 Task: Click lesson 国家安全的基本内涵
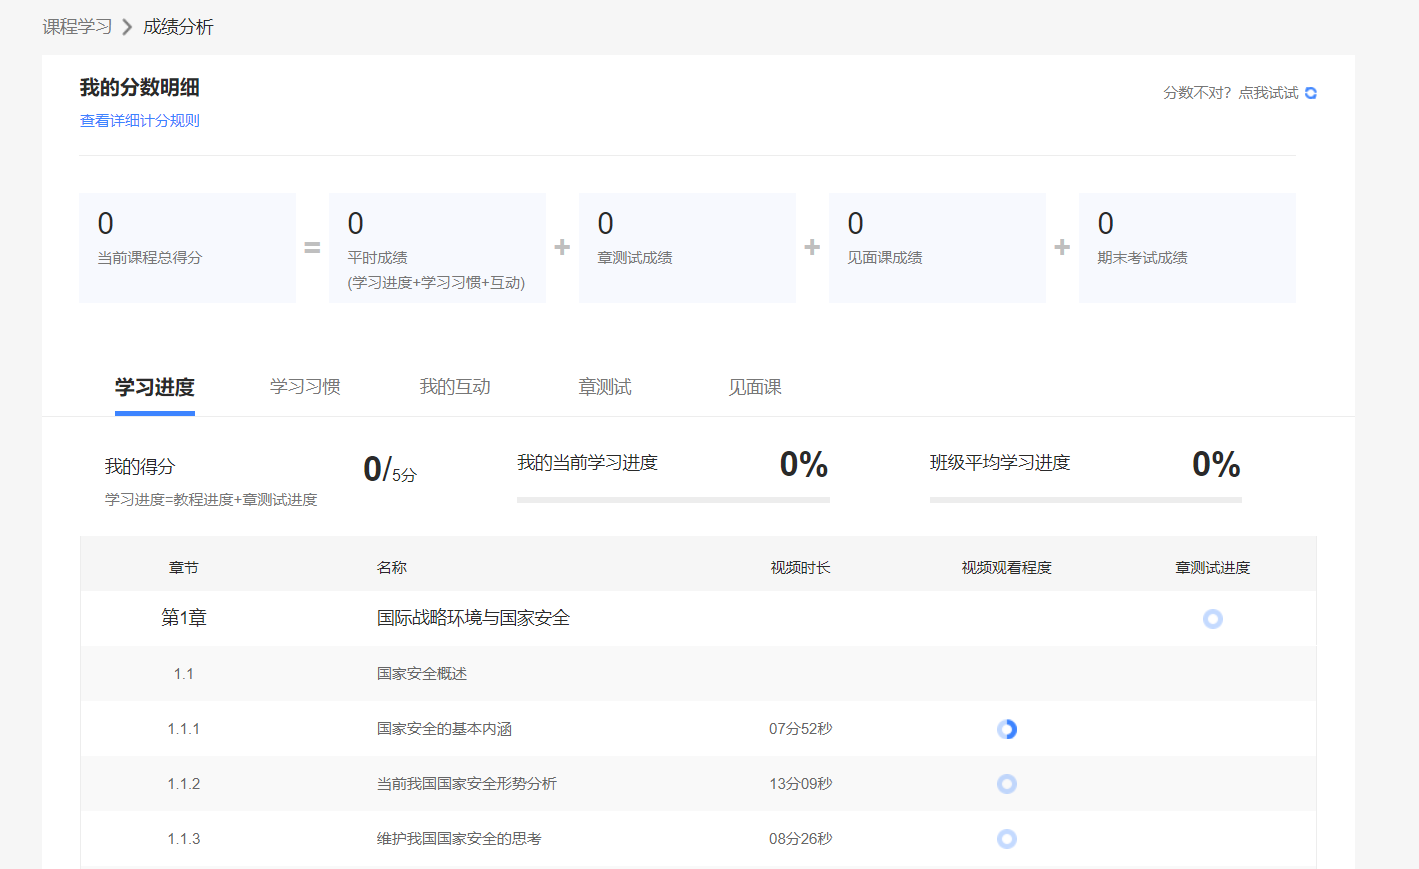[x=444, y=729]
